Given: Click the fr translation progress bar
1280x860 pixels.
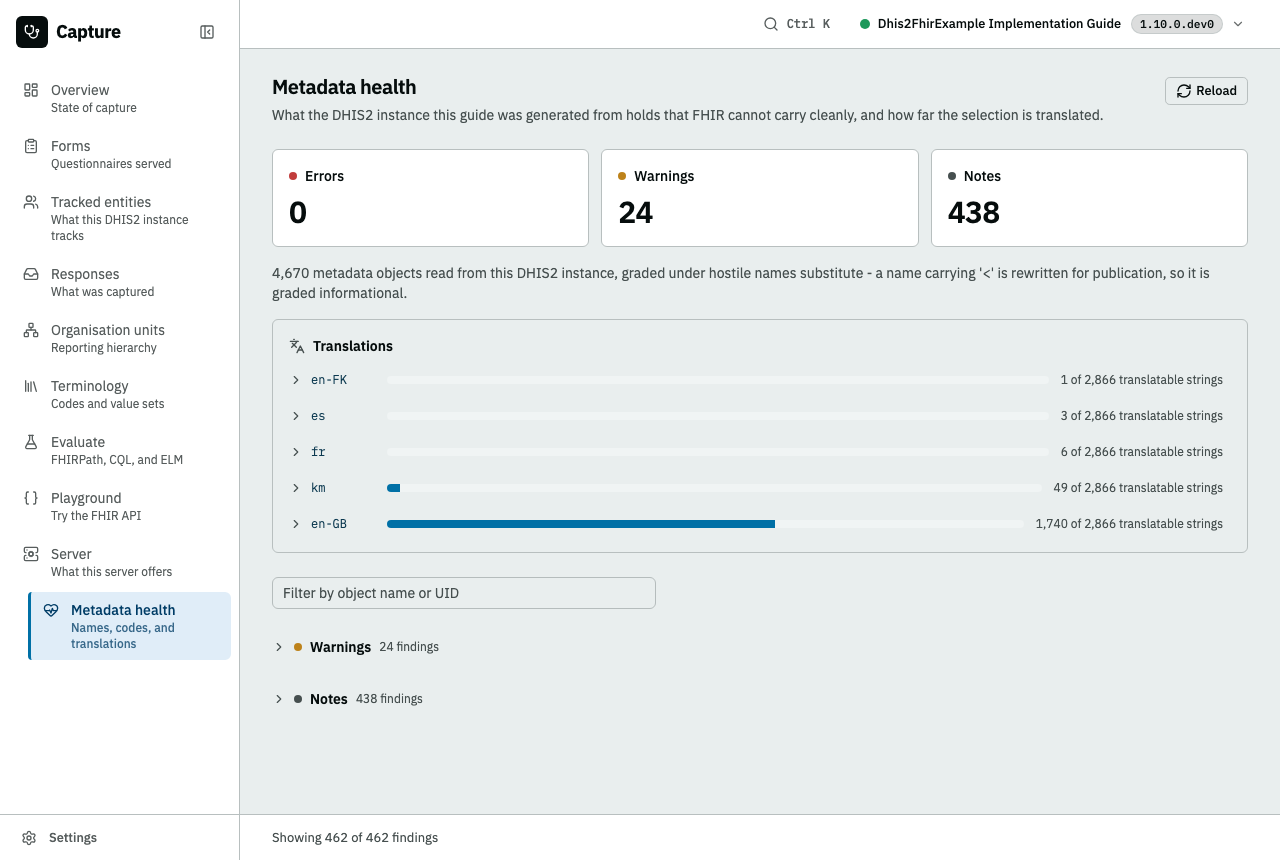Looking at the screenshot, I should (718, 452).
